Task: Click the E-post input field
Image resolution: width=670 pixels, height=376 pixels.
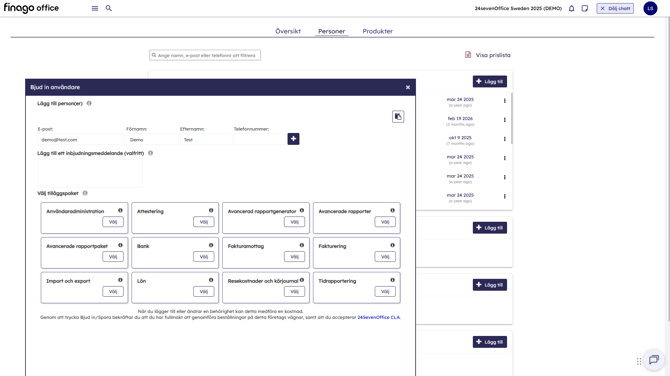Action: 81,140
